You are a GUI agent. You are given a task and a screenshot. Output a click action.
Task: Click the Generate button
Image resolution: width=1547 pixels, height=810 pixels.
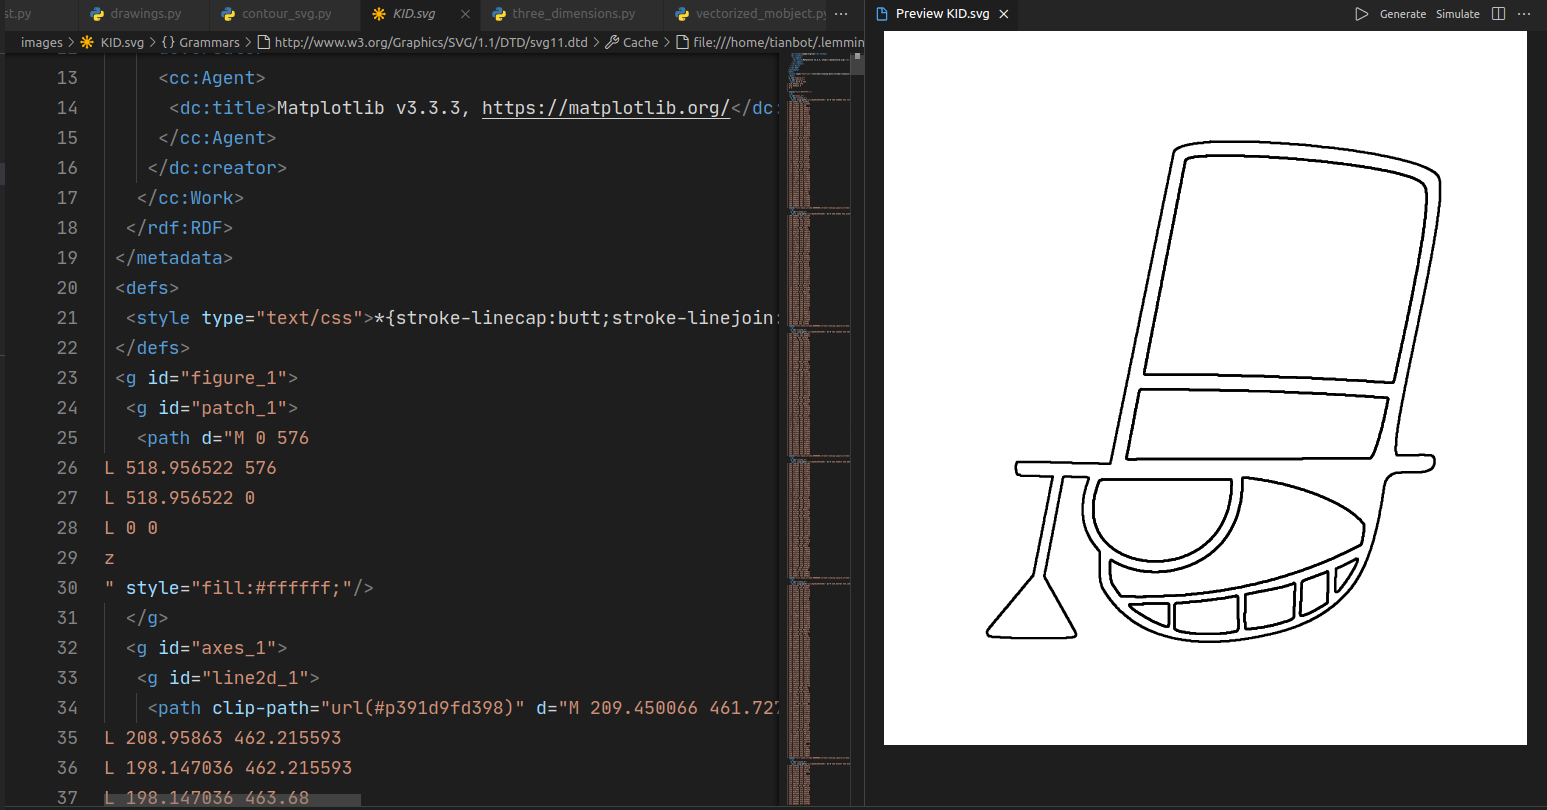click(1403, 14)
